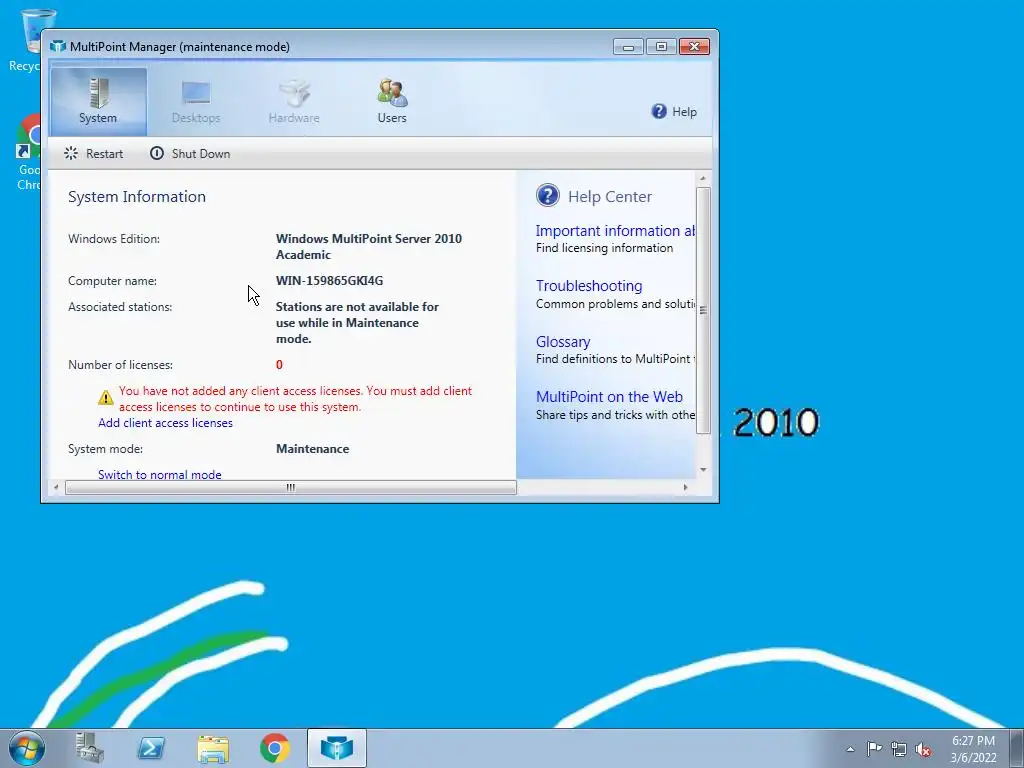This screenshot has width=1024, height=768.
Task: Click Add client access licenses
Action: pyautogui.click(x=165, y=423)
